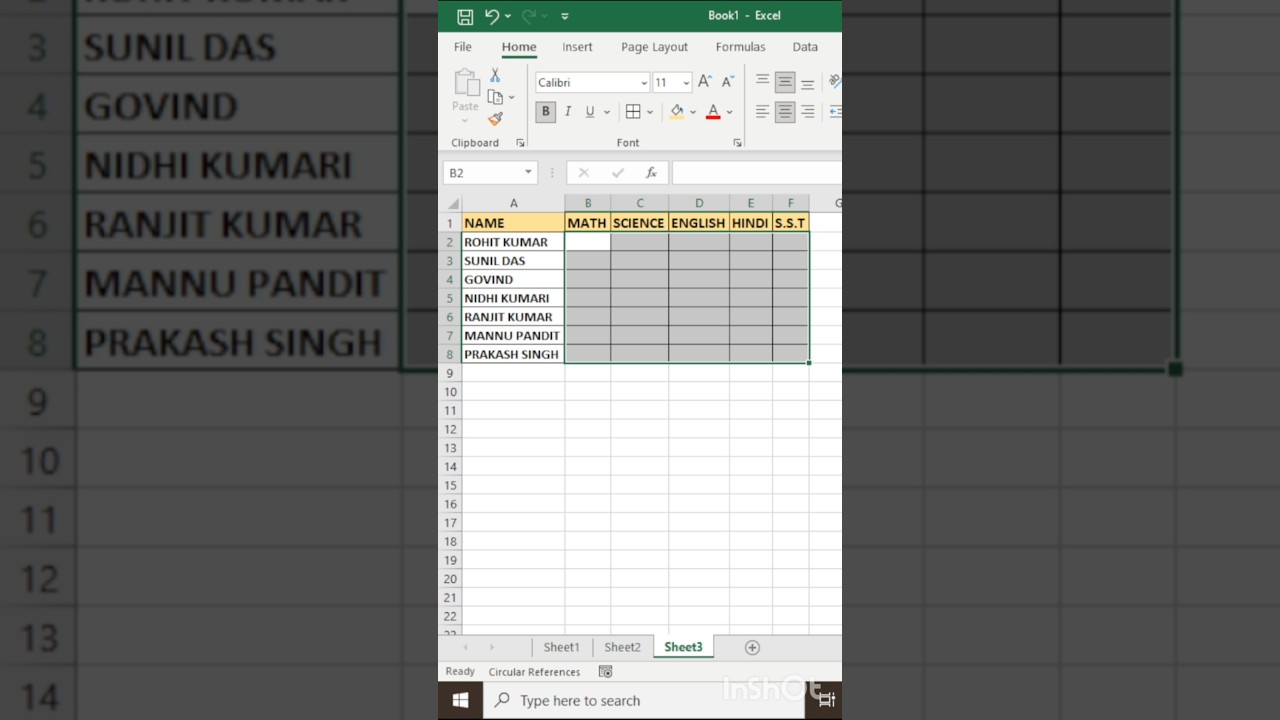The image size is (1280, 720).
Task: Select column A header
Action: click(514, 204)
